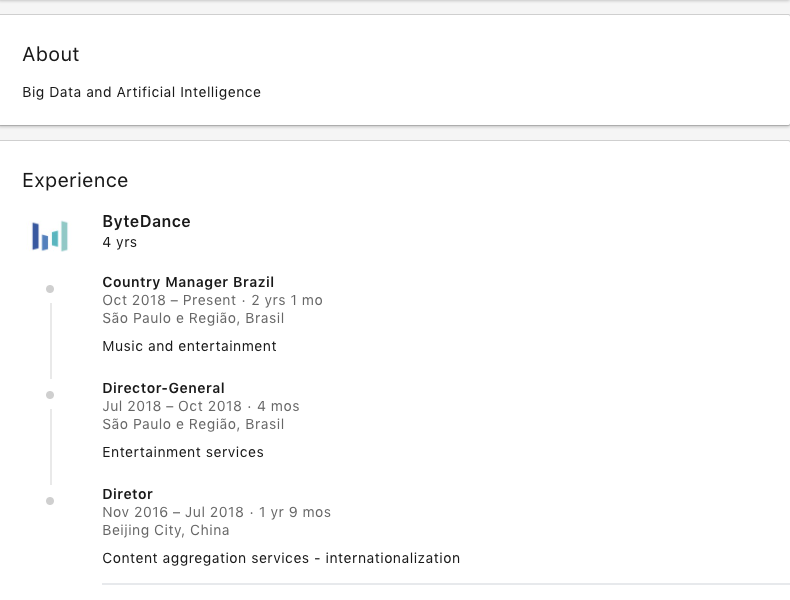
Task: Open the Diretor position title
Action: pos(127,494)
